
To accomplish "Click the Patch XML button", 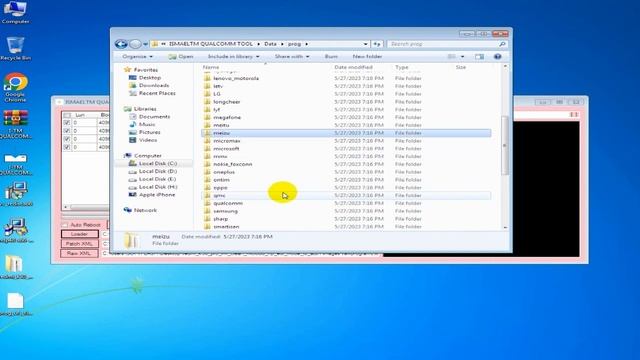I will (x=80, y=244).
